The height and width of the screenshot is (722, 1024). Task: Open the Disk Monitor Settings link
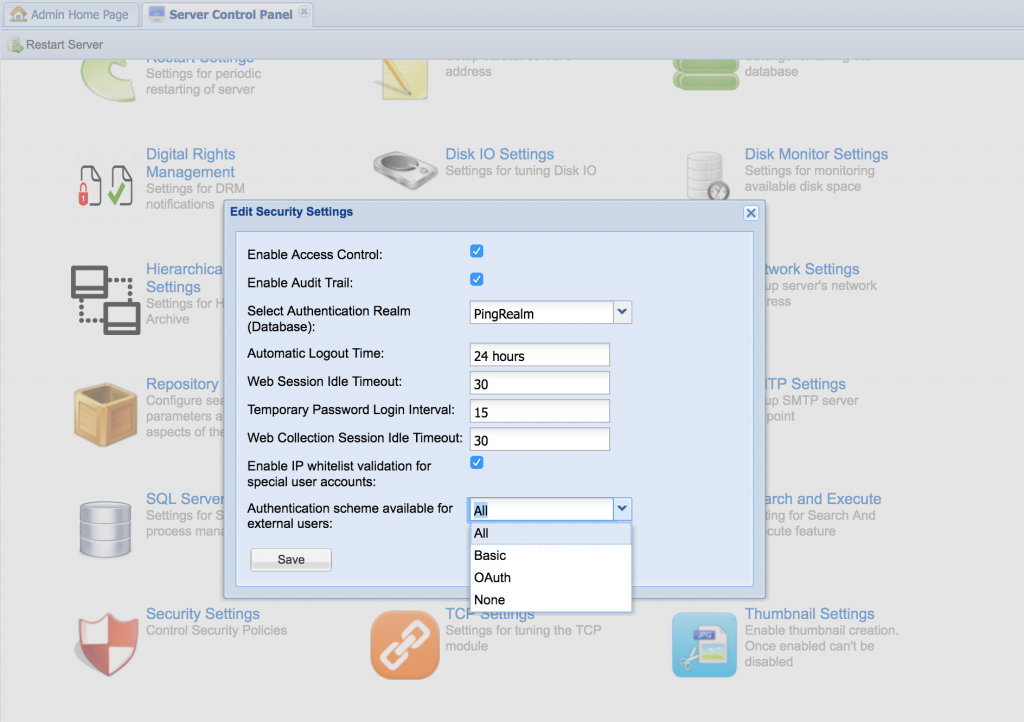816,154
